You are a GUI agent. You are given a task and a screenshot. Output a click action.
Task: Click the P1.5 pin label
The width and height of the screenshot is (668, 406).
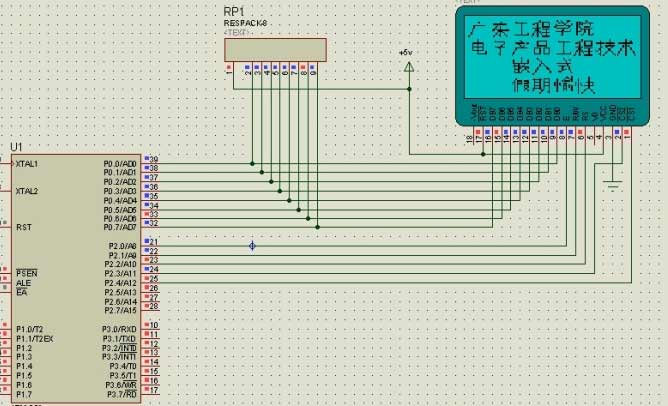coord(24,376)
